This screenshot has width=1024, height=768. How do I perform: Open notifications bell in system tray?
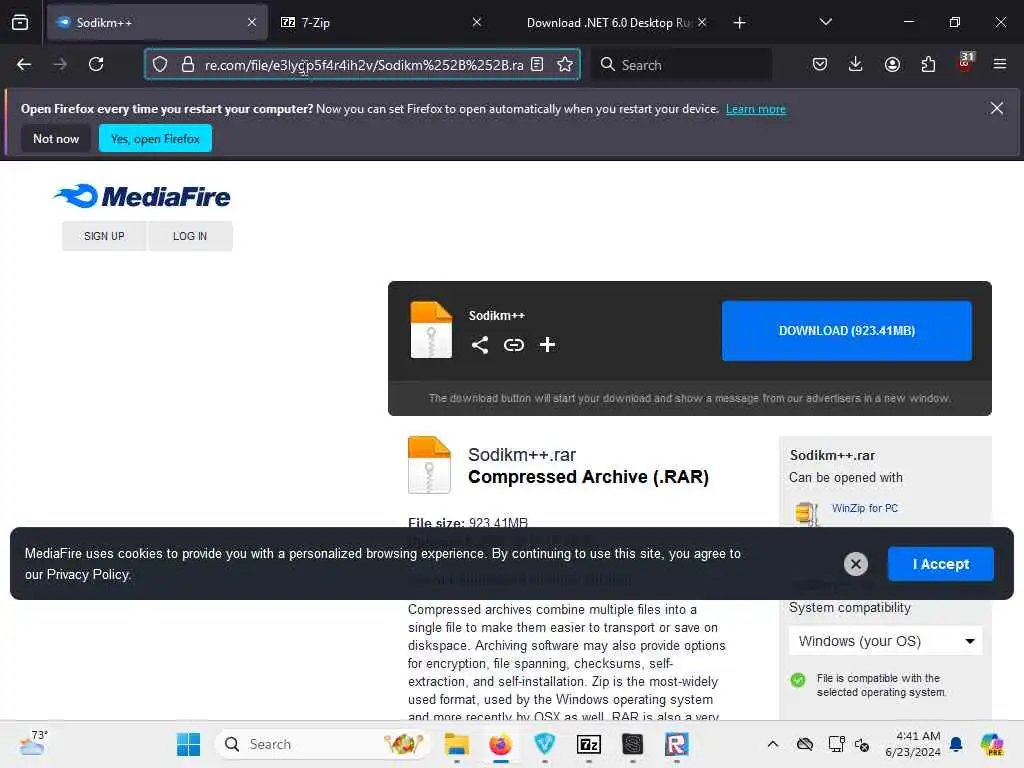[x=956, y=744]
